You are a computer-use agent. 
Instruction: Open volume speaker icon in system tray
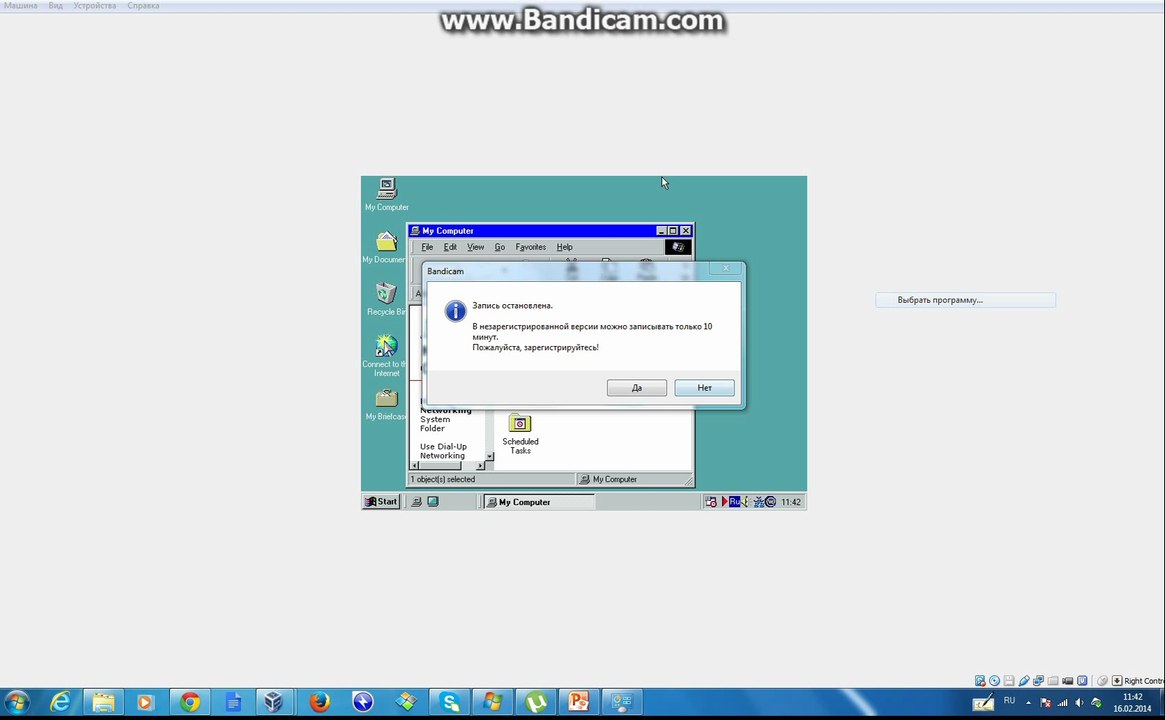(1079, 702)
